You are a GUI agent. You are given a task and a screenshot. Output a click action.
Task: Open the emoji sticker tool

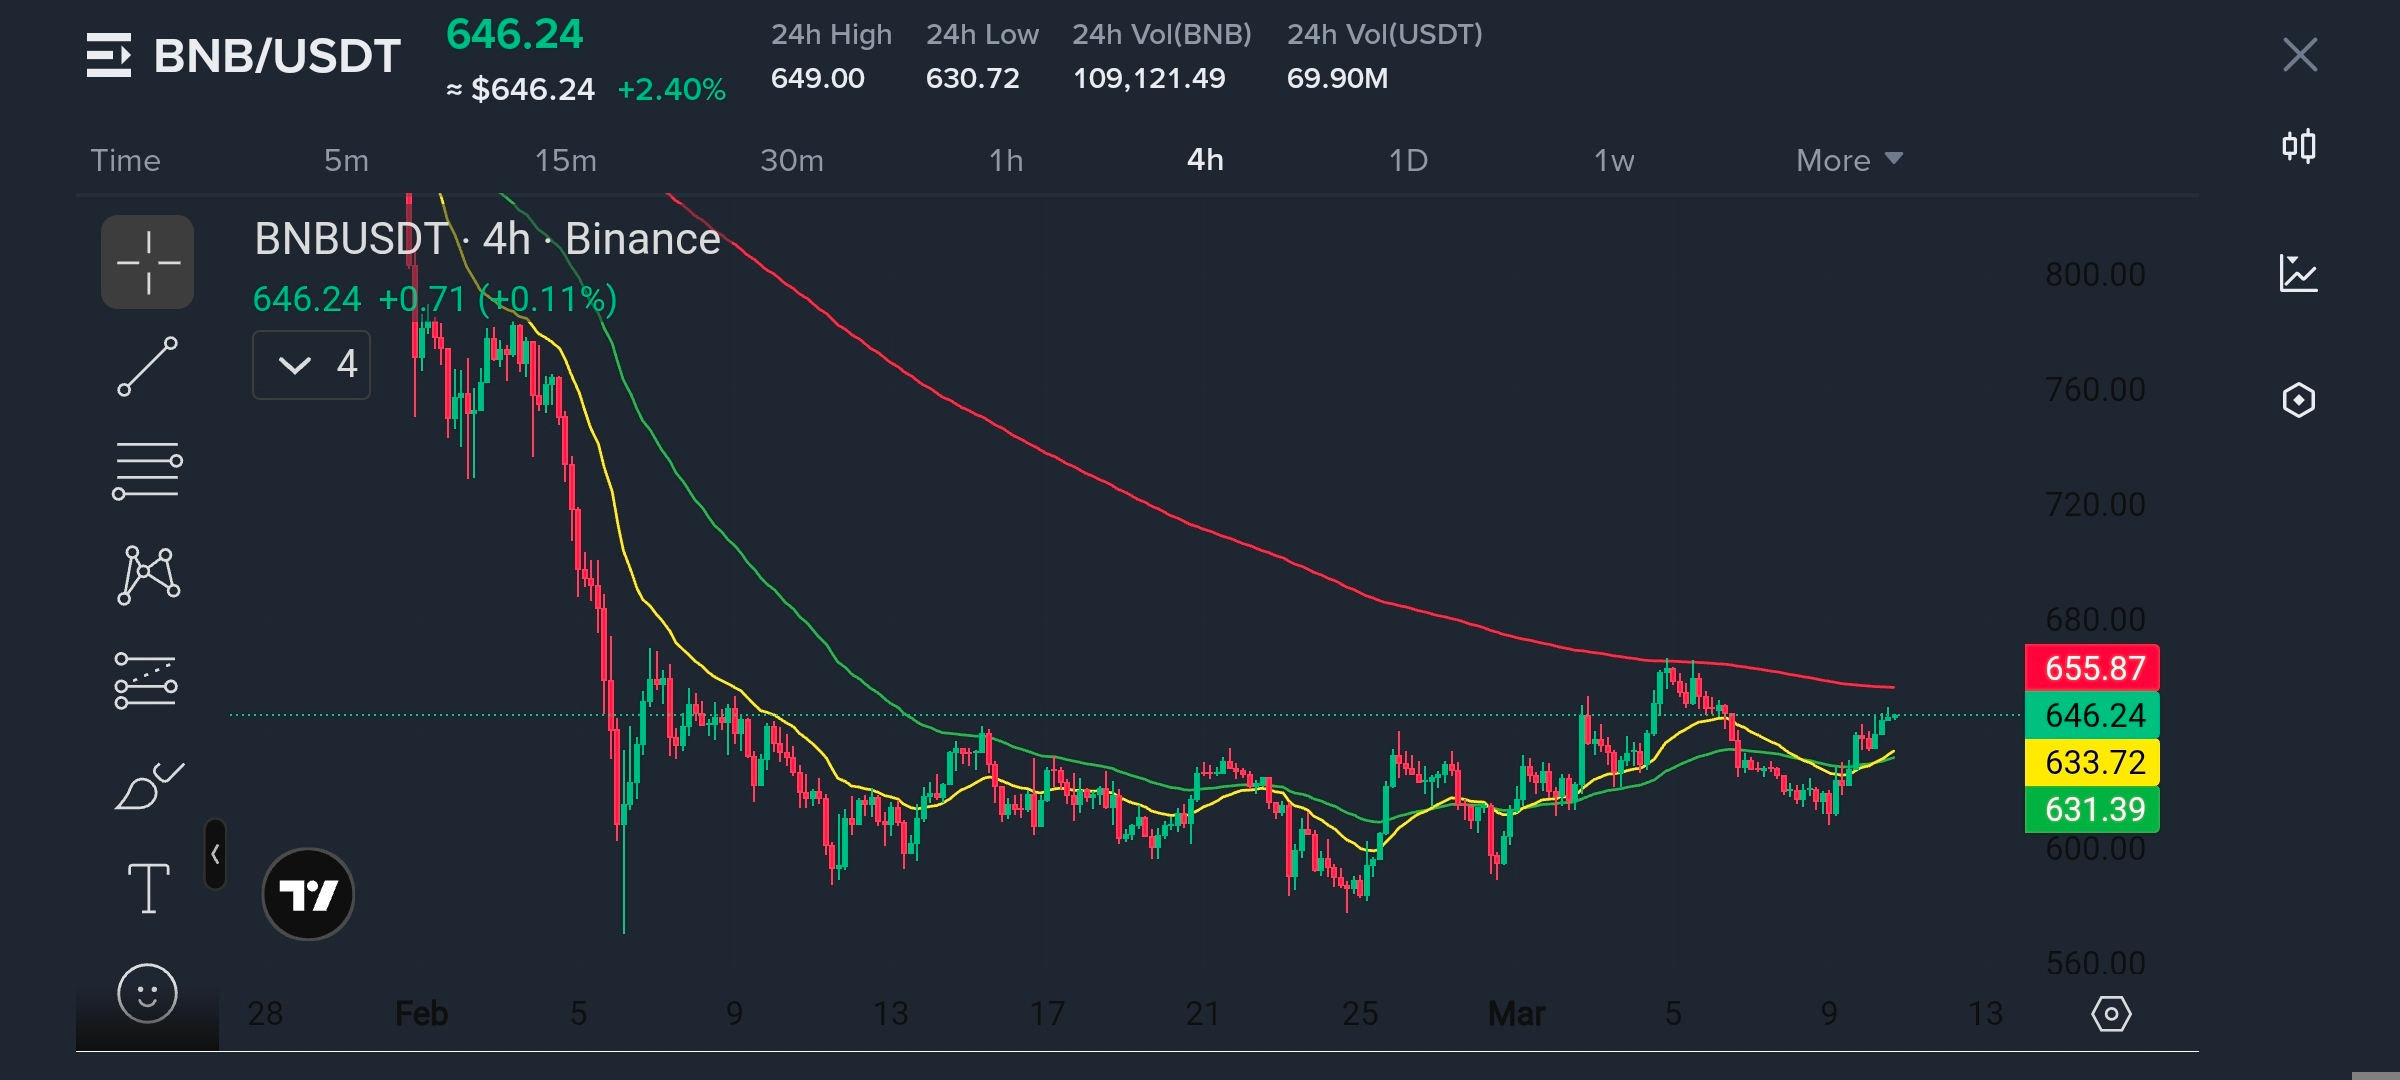pos(147,993)
